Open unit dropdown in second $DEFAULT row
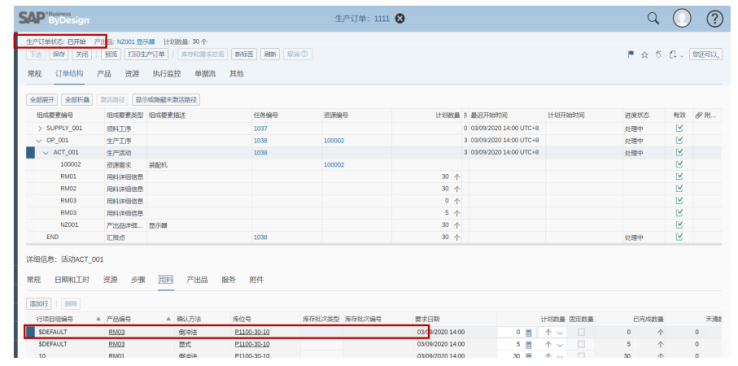Screen dimensions: 738x366 pyautogui.click(x=560, y=344)
